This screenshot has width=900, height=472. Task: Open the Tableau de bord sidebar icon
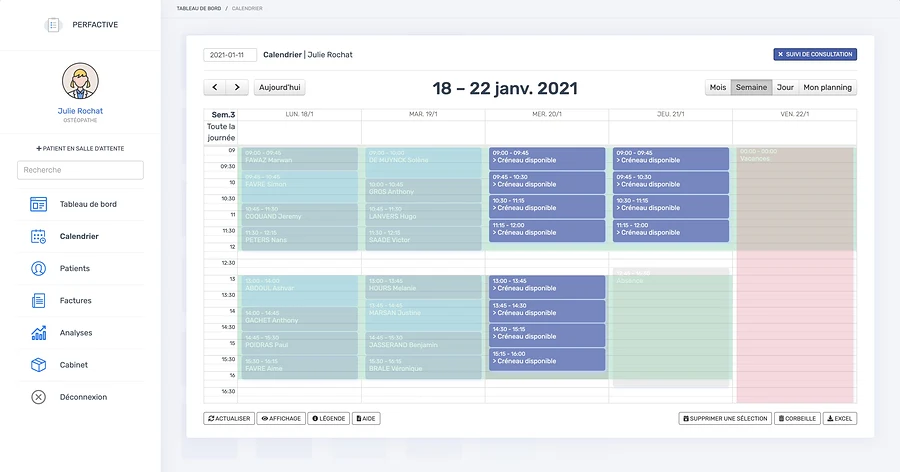pos(38,204)
